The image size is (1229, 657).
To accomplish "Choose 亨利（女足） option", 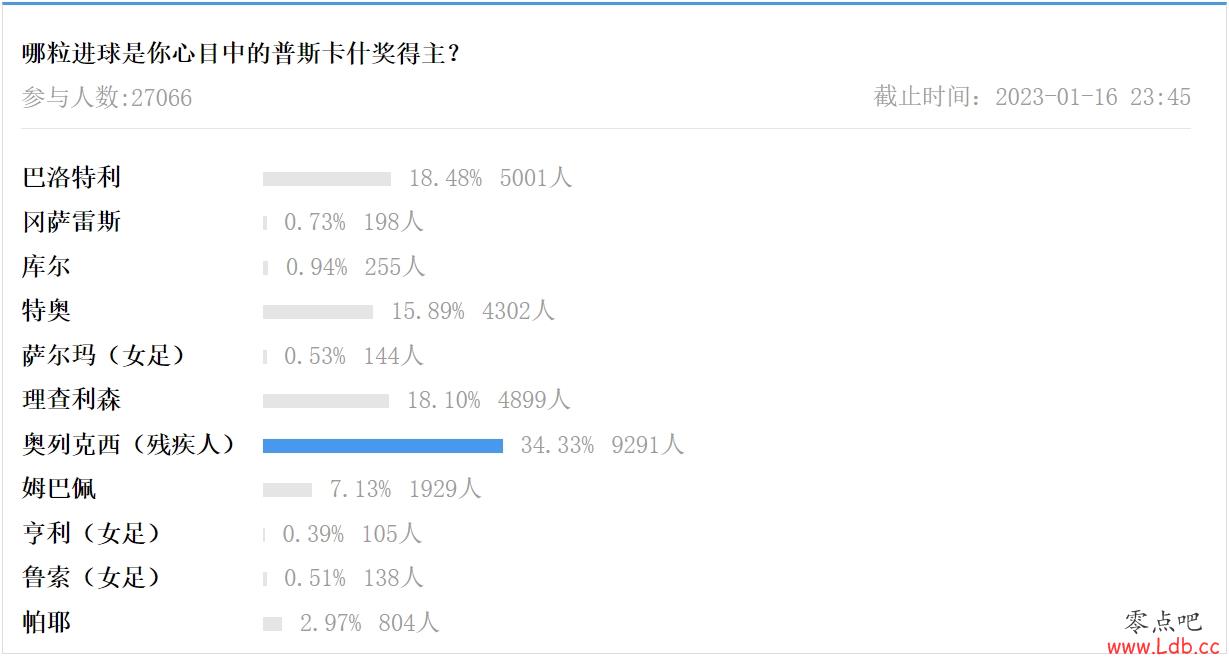I will click(x=92, y=533).
